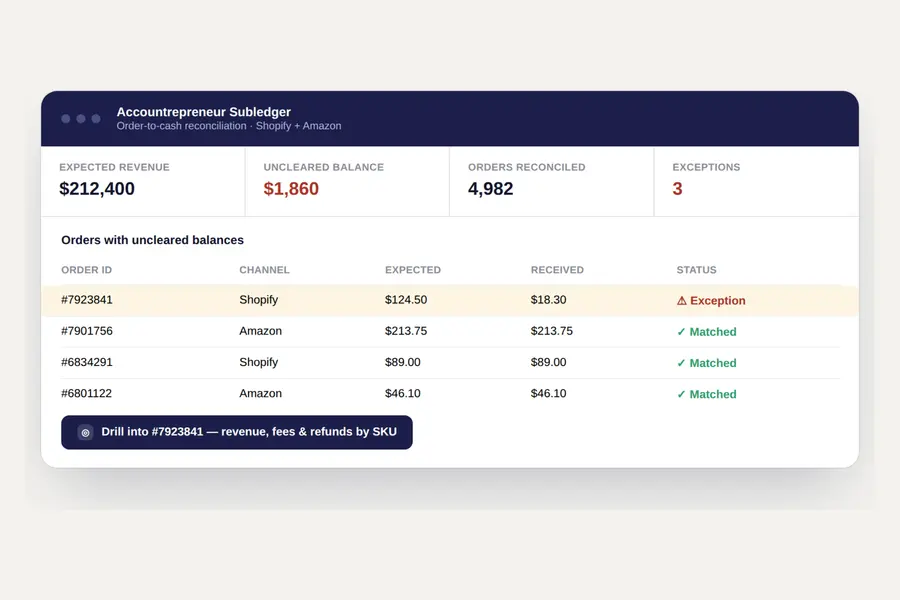Click the ORDERS RECONCILED label
900x600 pixels.
click(x=526, y=167)
